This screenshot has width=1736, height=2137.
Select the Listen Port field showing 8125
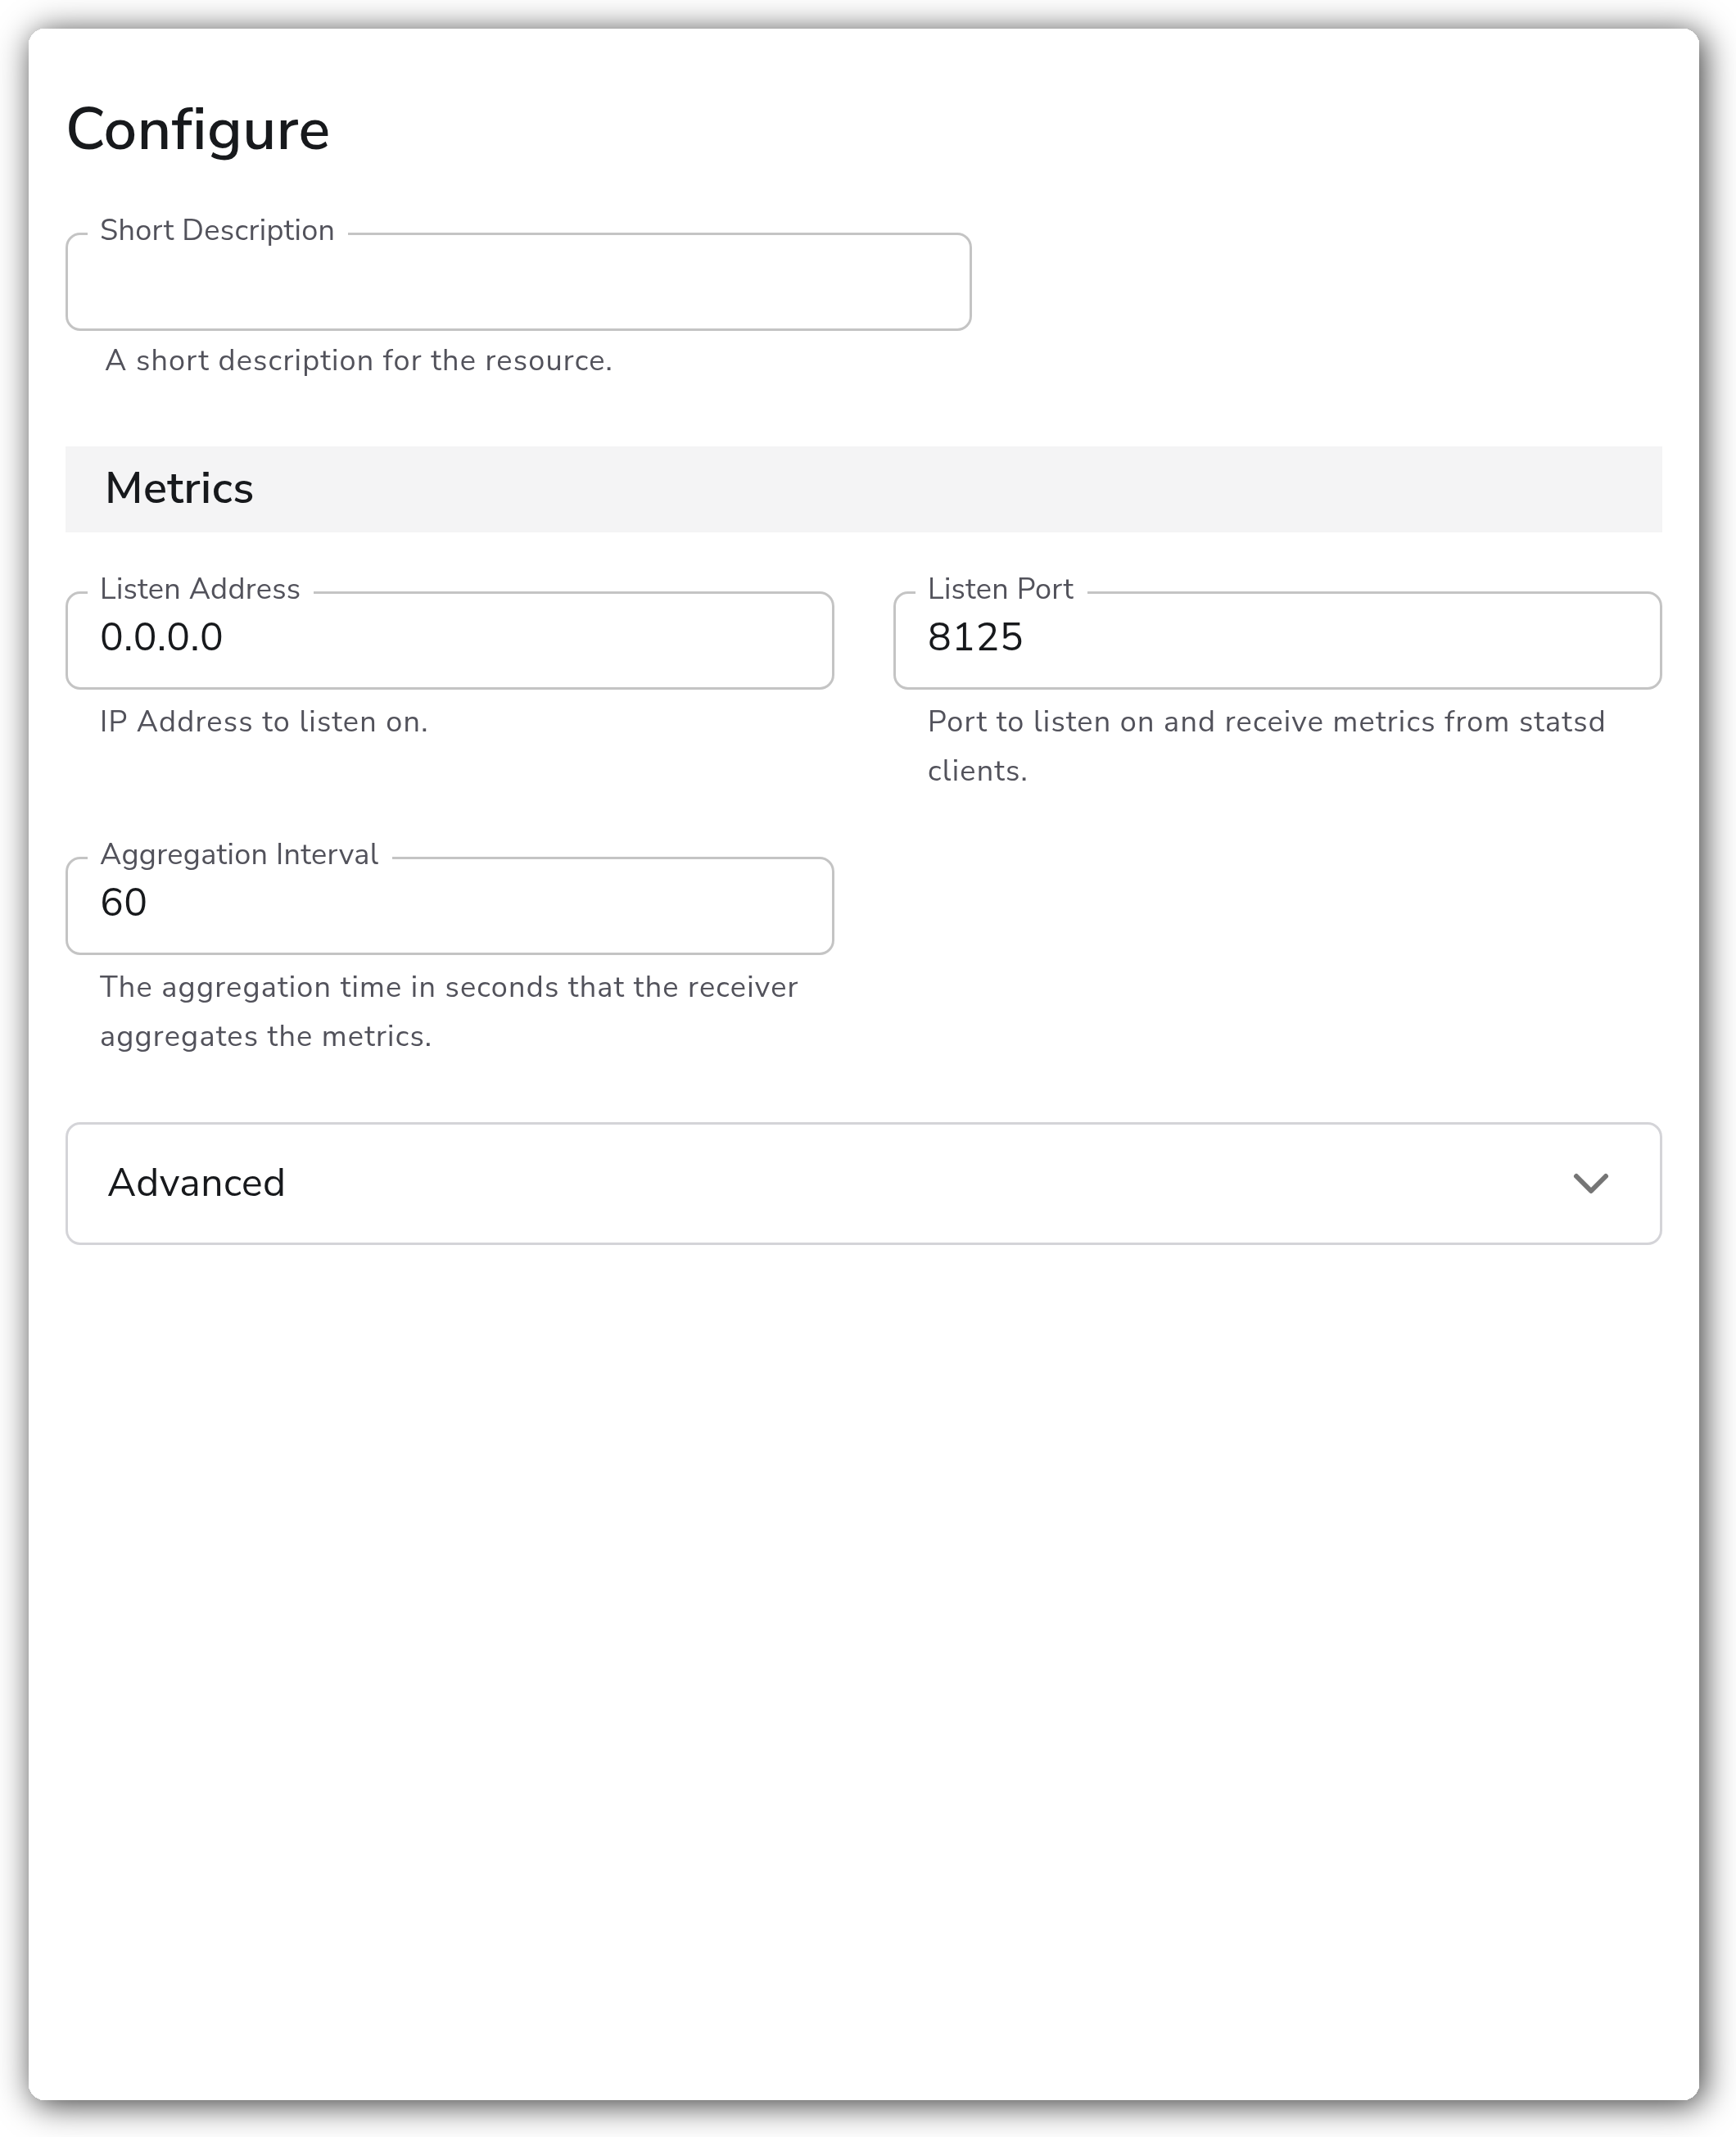click(1277, 640)
